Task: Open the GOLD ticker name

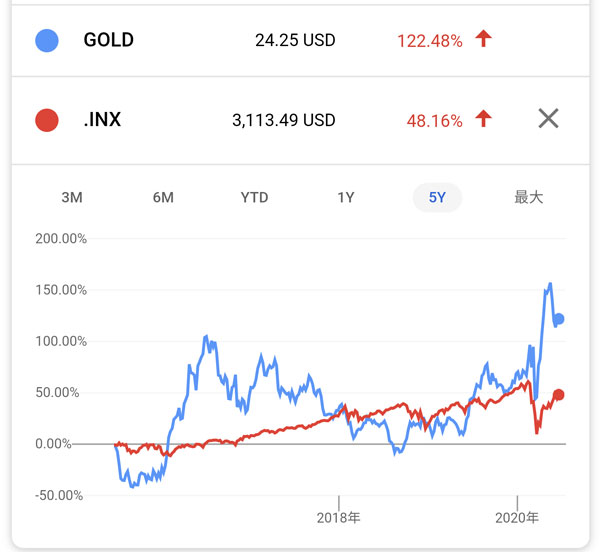Action: (109, 41)
